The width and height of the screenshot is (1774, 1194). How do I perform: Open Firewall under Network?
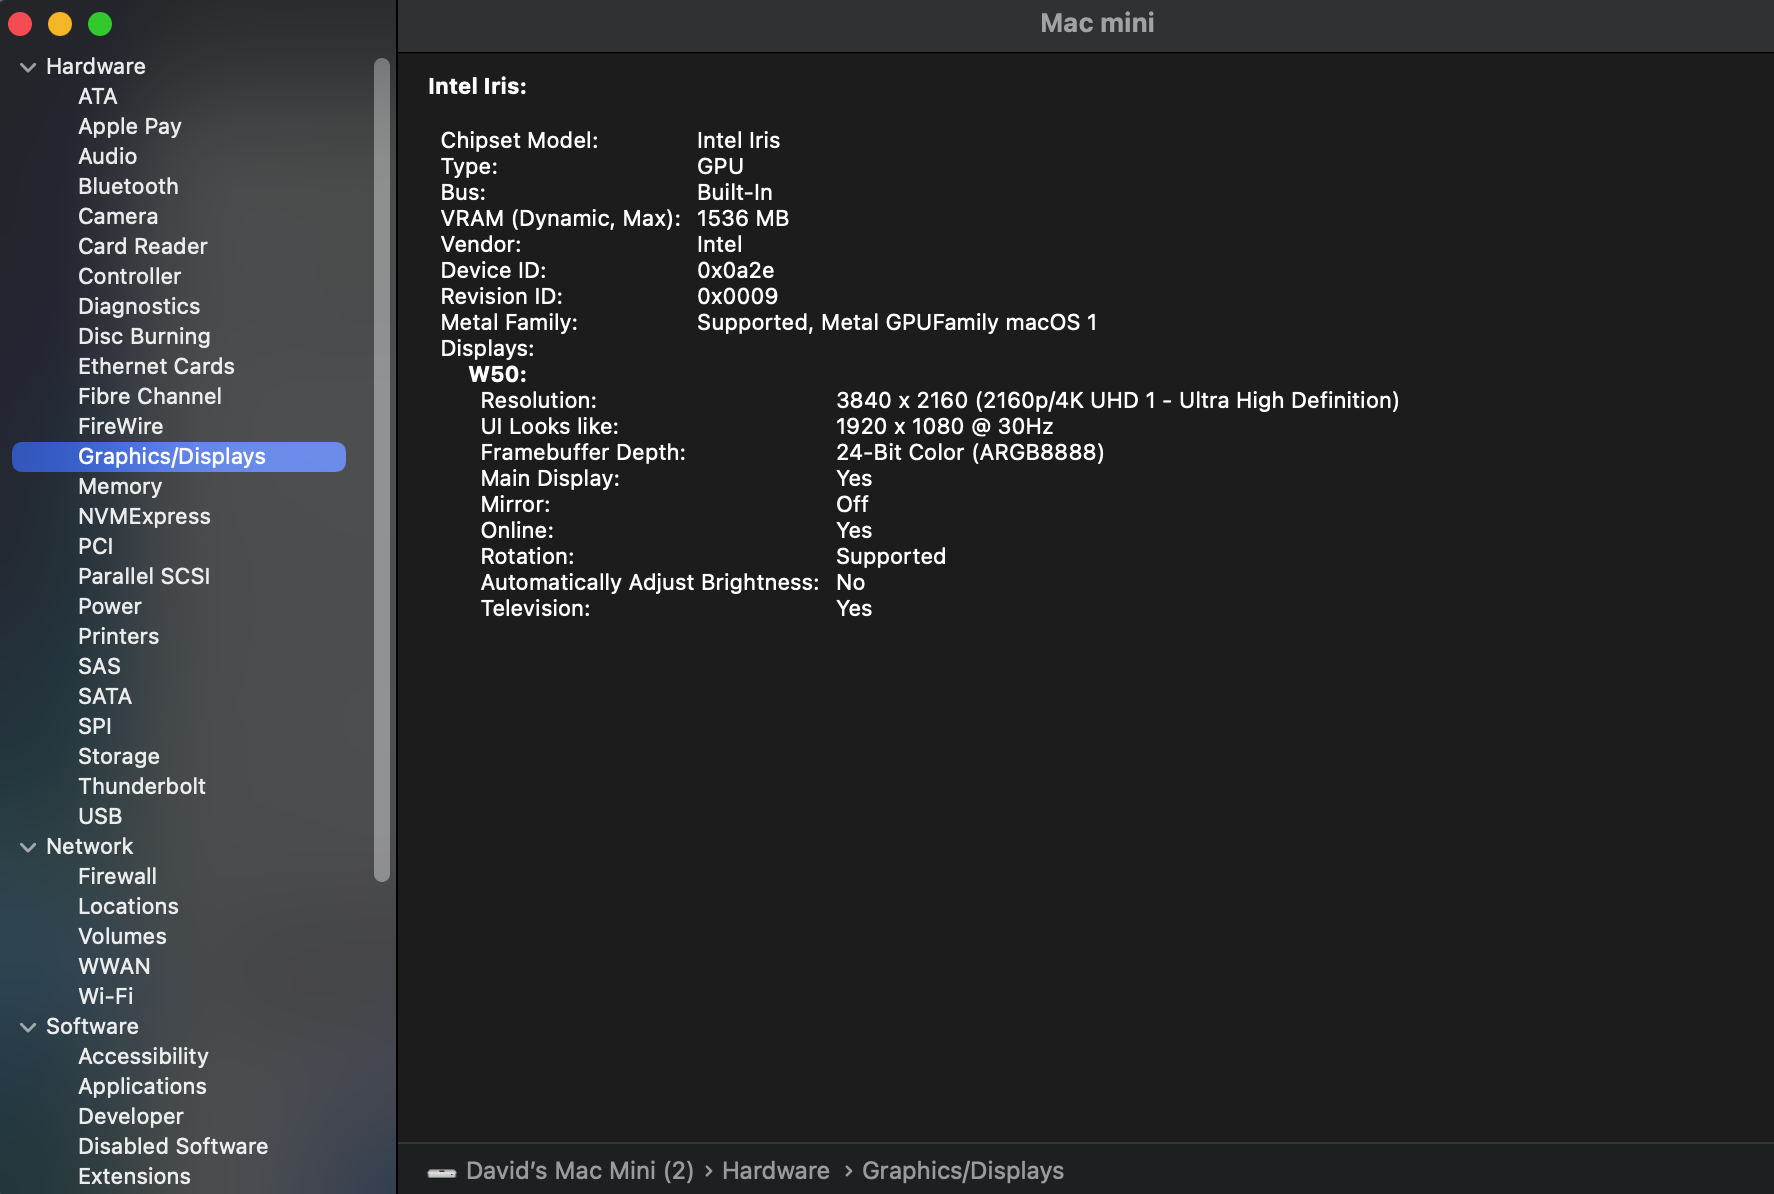pyautogui.click(x=117, y=877)
